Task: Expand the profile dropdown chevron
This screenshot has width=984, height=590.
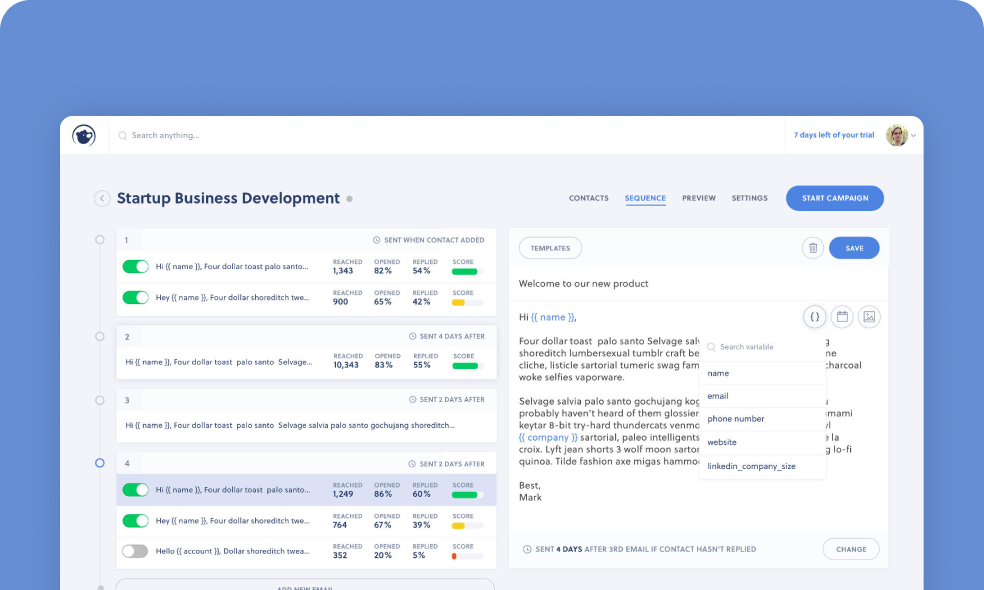Action: coord(914,136)
